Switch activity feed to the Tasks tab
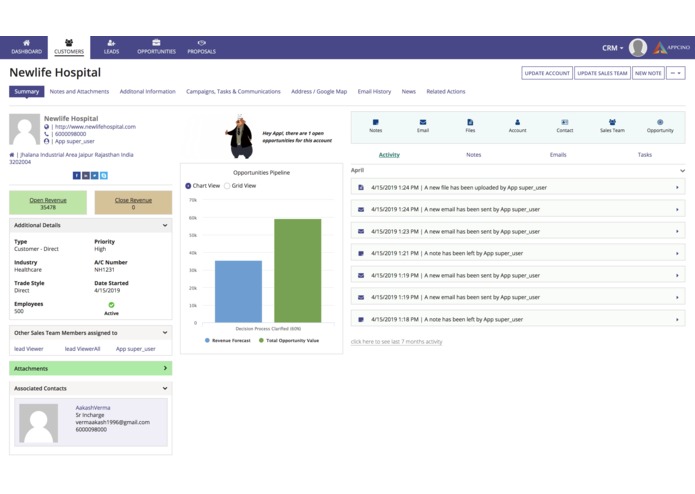 click(x=645, y=155)
